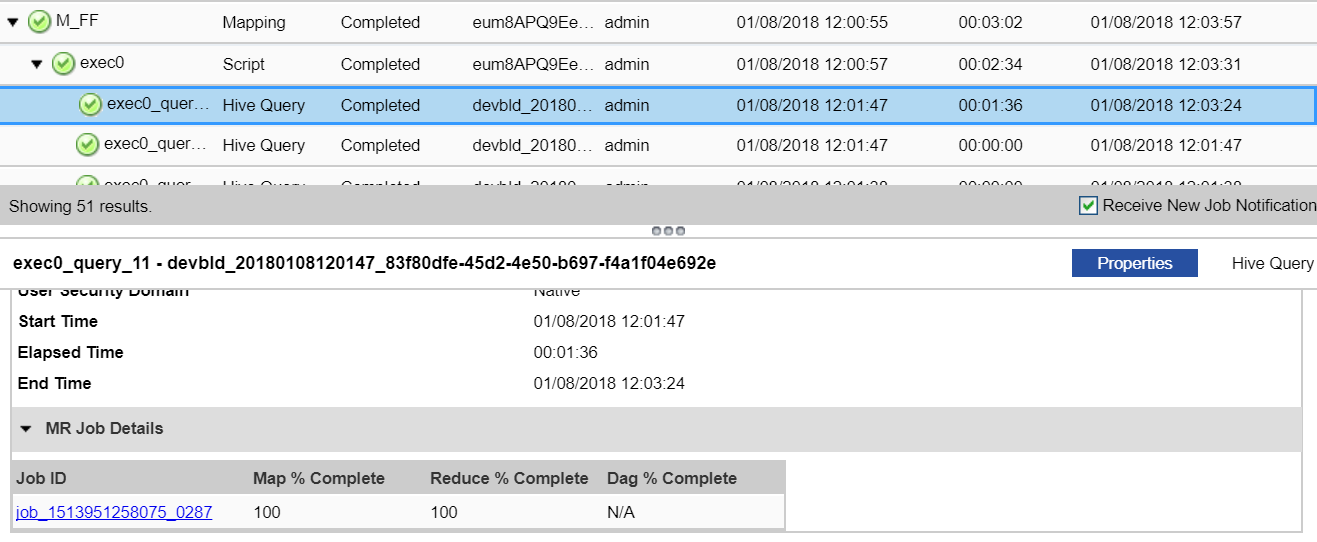Click the green status icon beside M_FF
This screenshot has width=1317, height=542.
point(39,21)
